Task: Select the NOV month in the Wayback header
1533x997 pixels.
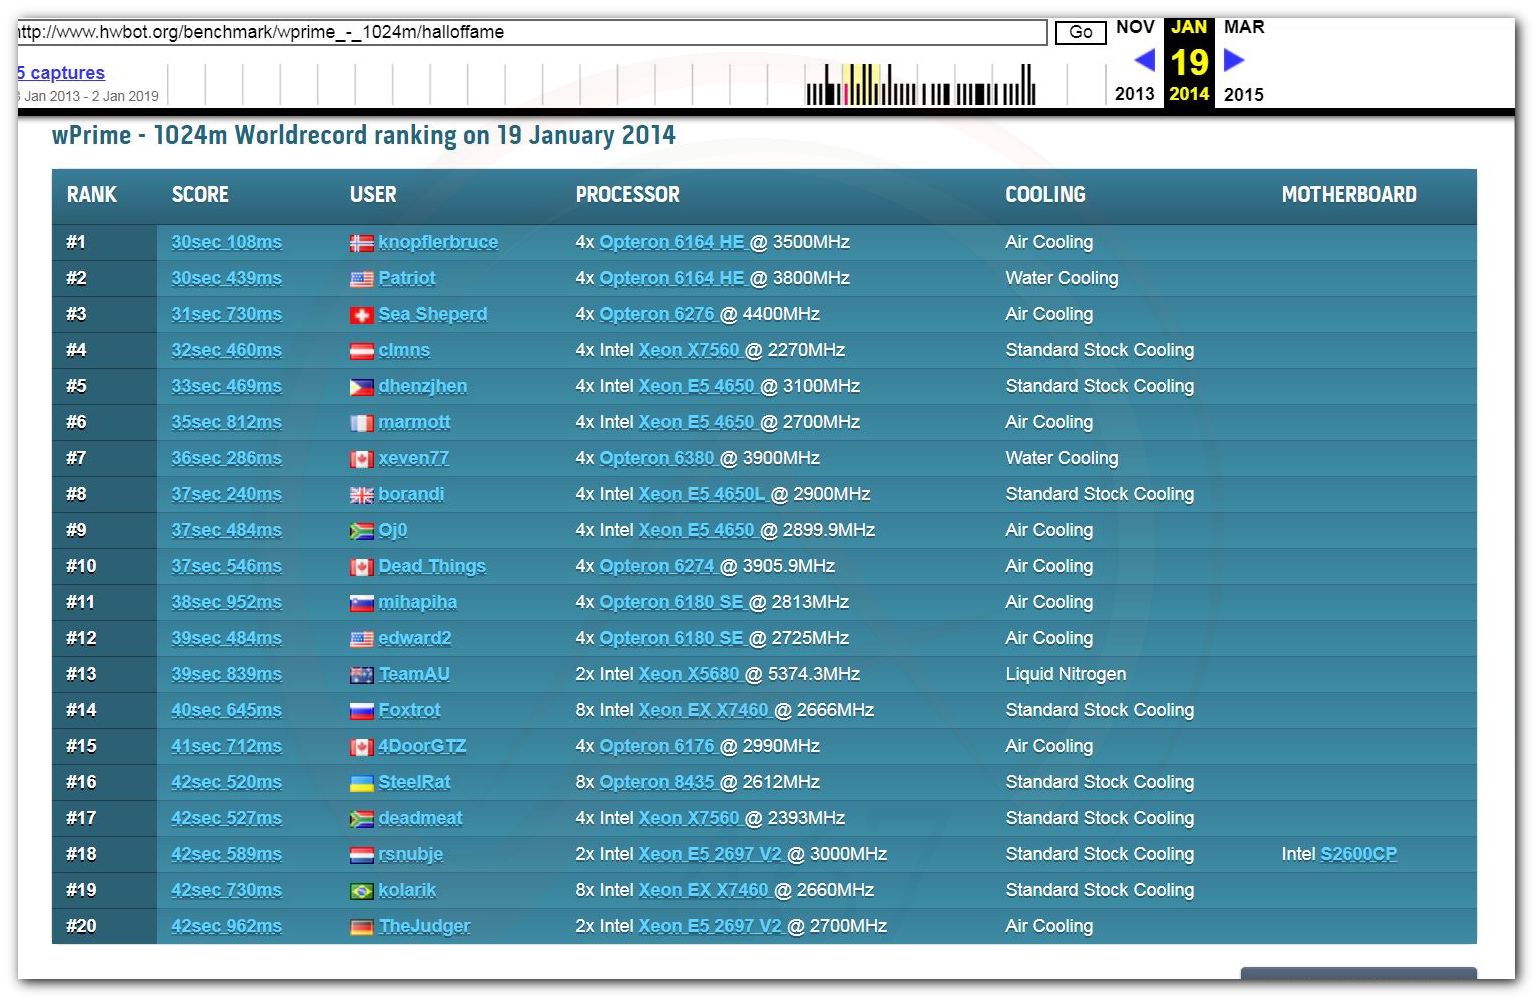Action: [x=1135, y=27]
